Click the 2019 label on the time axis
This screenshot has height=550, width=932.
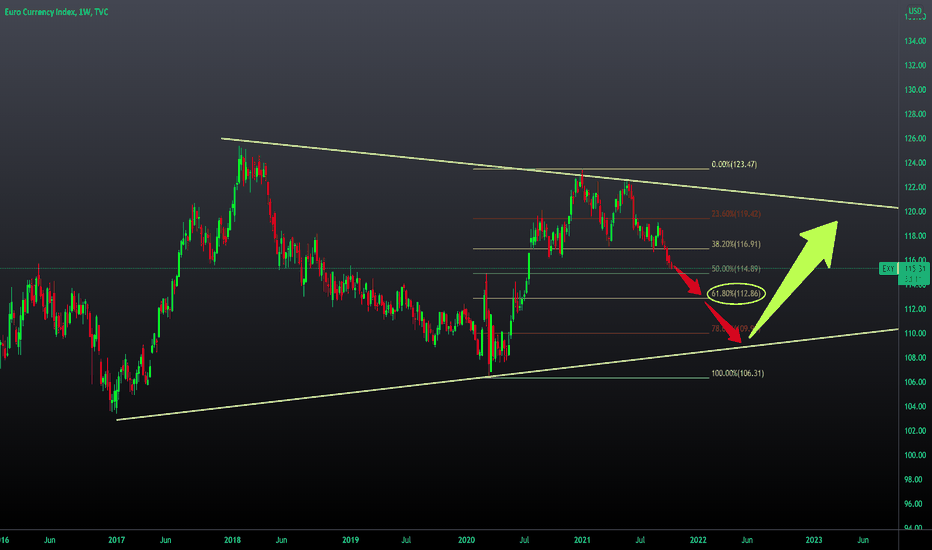(351, 540)
